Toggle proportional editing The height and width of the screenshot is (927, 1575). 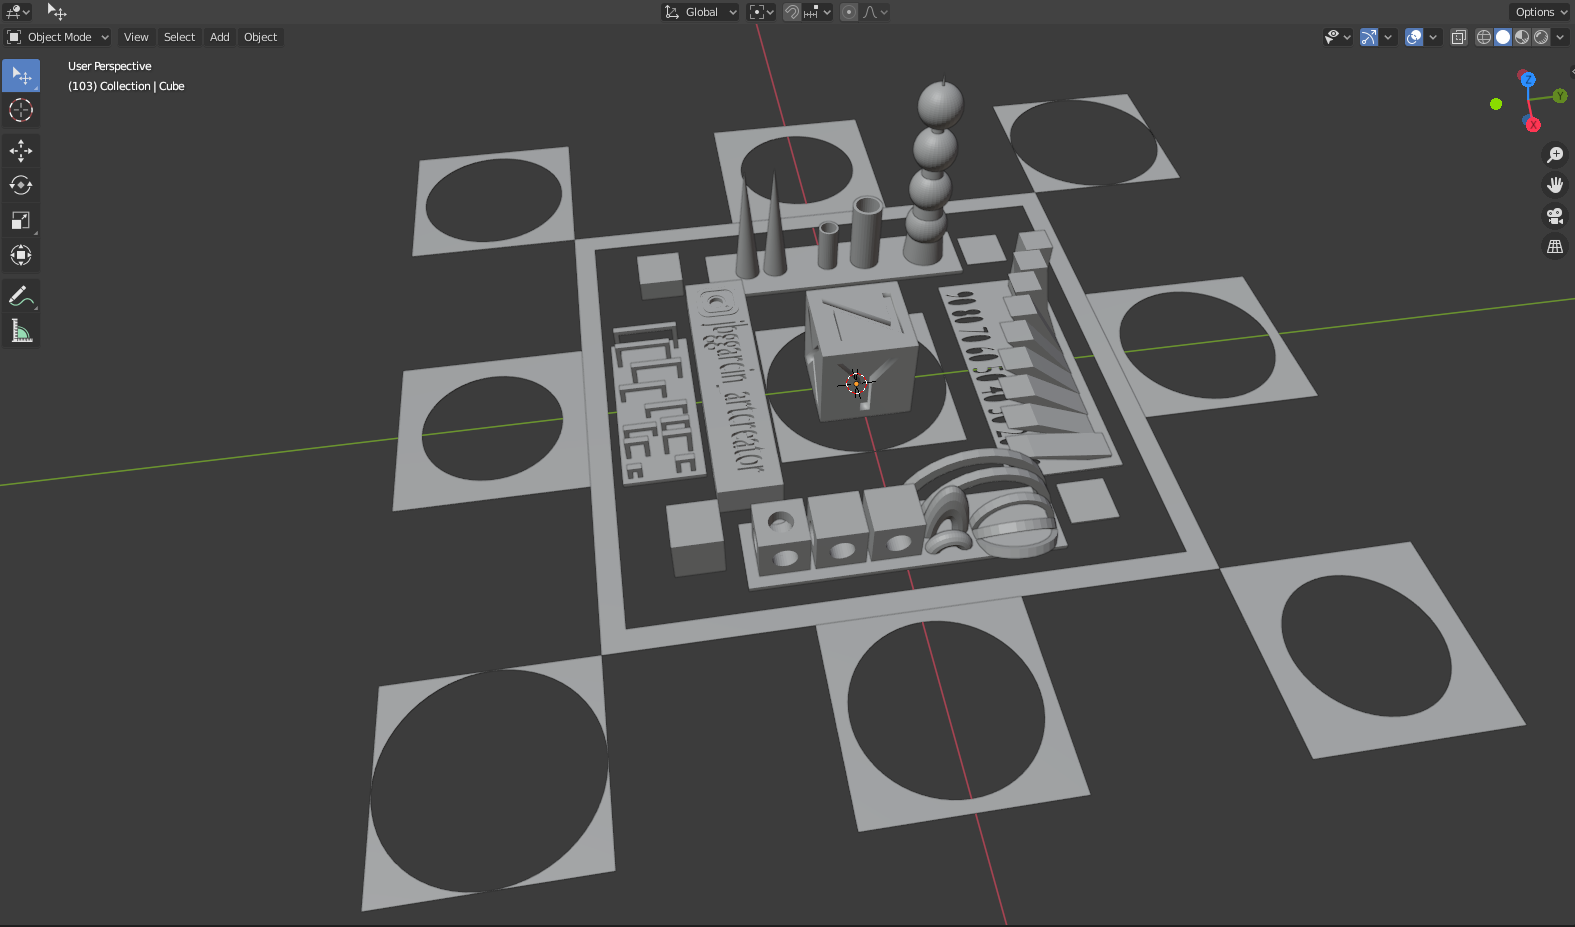849,12
